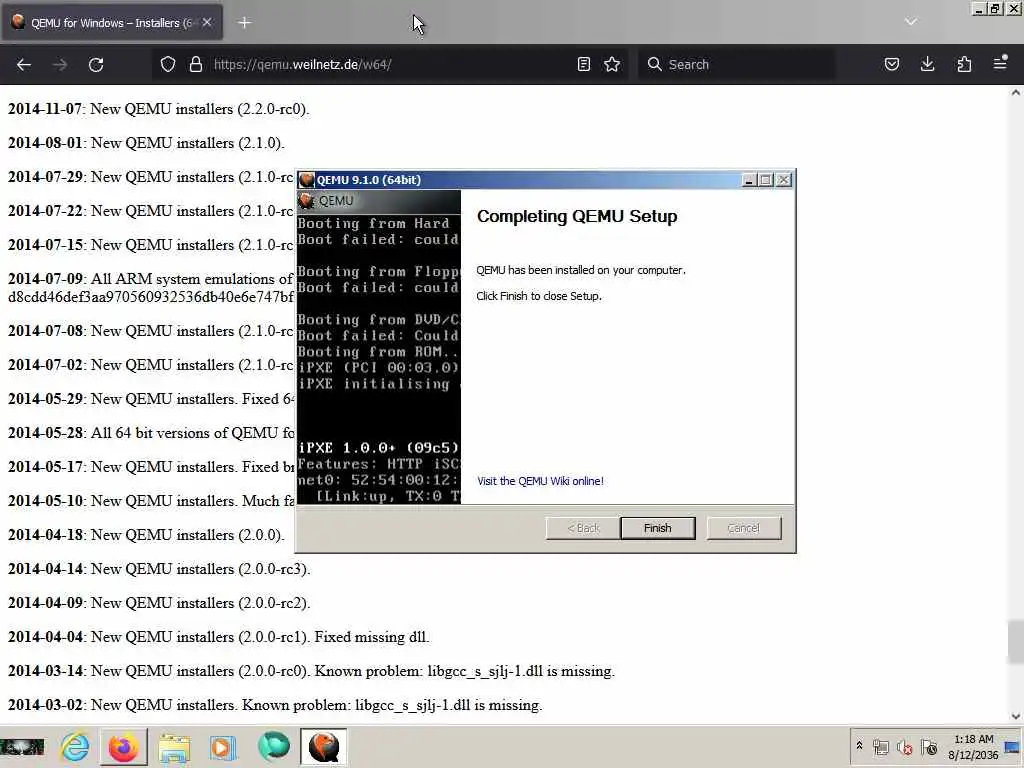
Task: Minimize the QEMU 9.1.0 installer window
Action: click(750, 180)
